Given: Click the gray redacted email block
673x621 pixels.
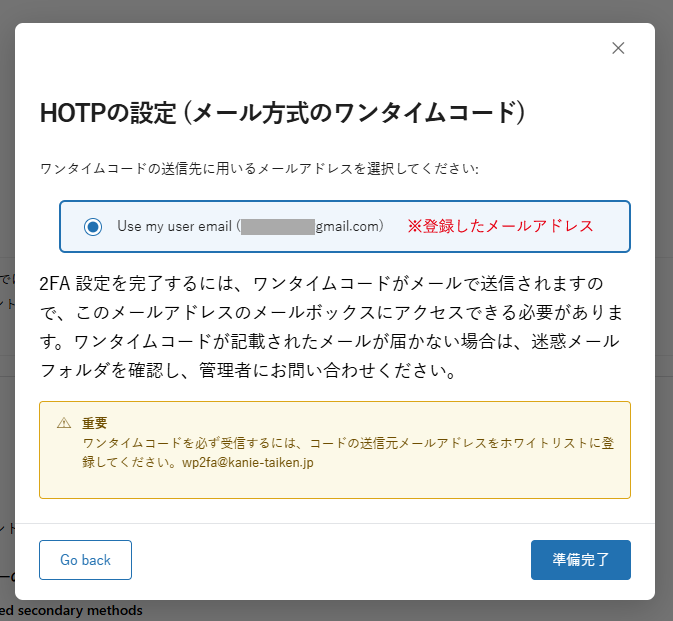Looking at the screenshot, I should tap(278, 227).
